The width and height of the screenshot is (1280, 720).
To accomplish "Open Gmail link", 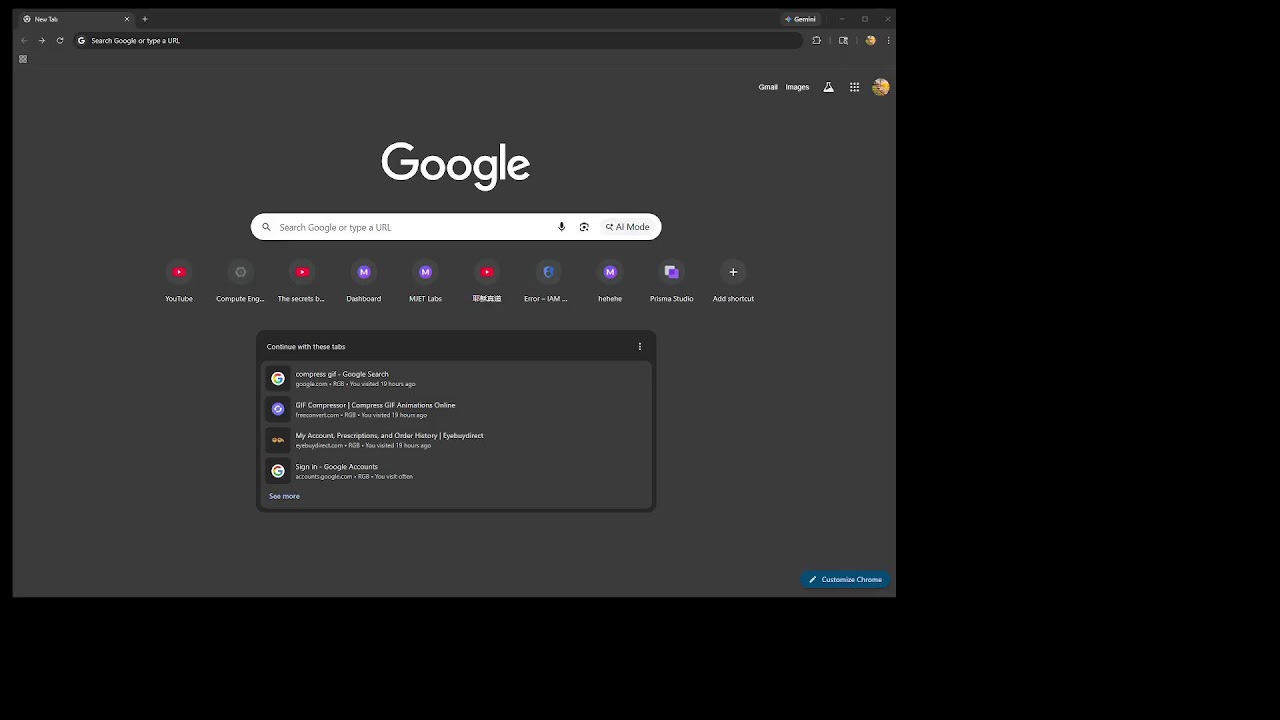I will [x=768, y=87].
